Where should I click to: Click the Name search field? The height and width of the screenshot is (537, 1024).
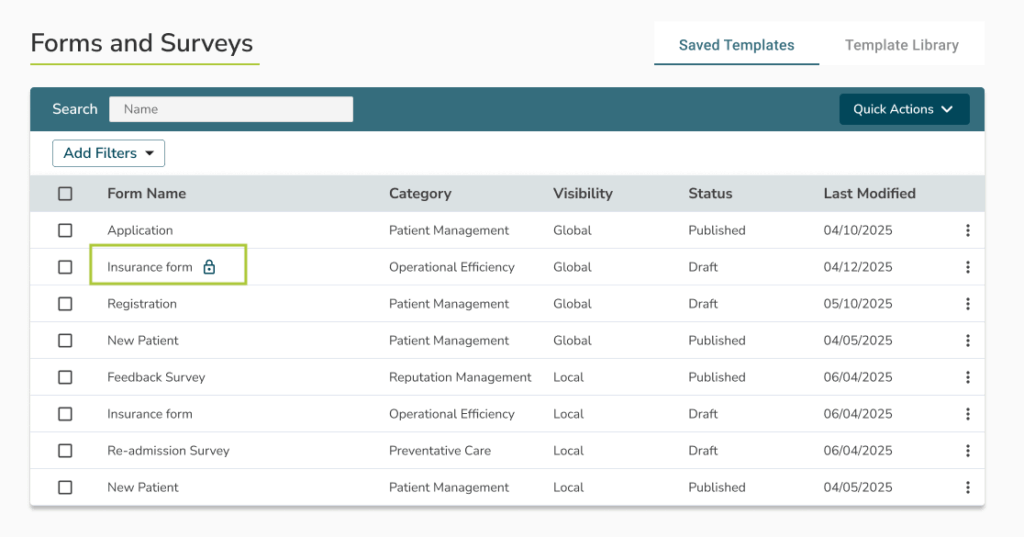point(230,109)
